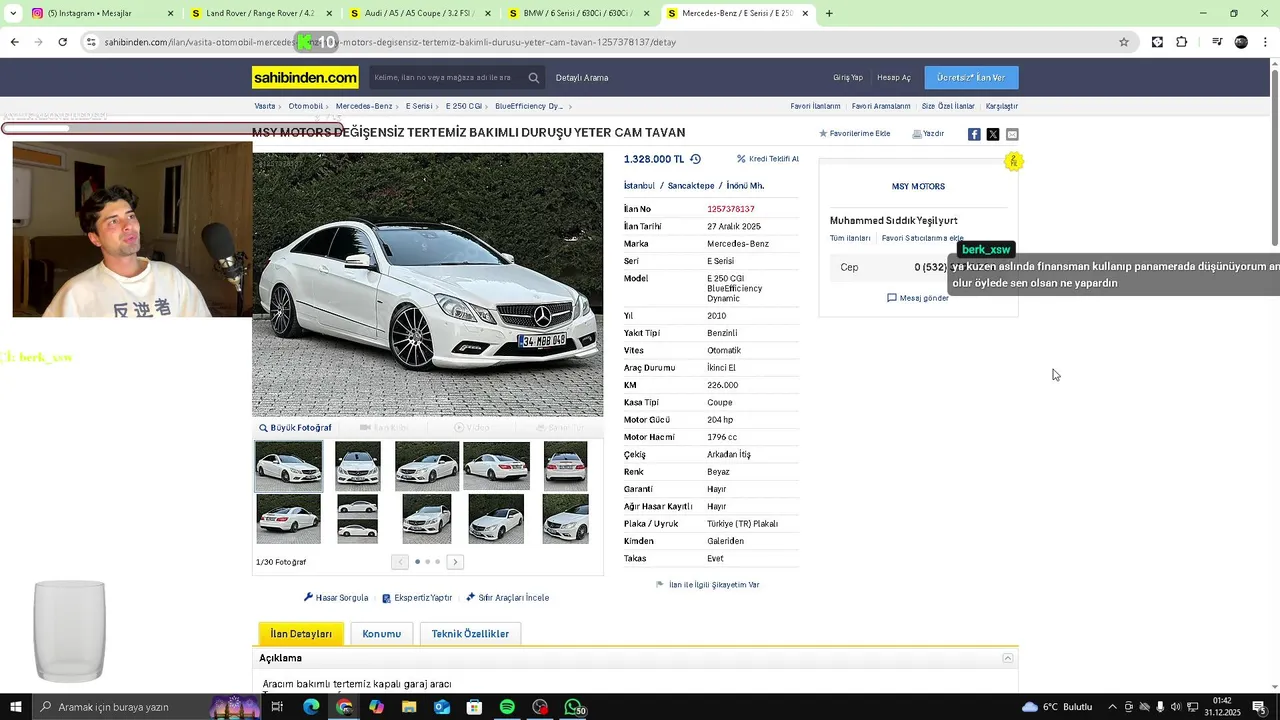Open new browser tab

[829, 13]
